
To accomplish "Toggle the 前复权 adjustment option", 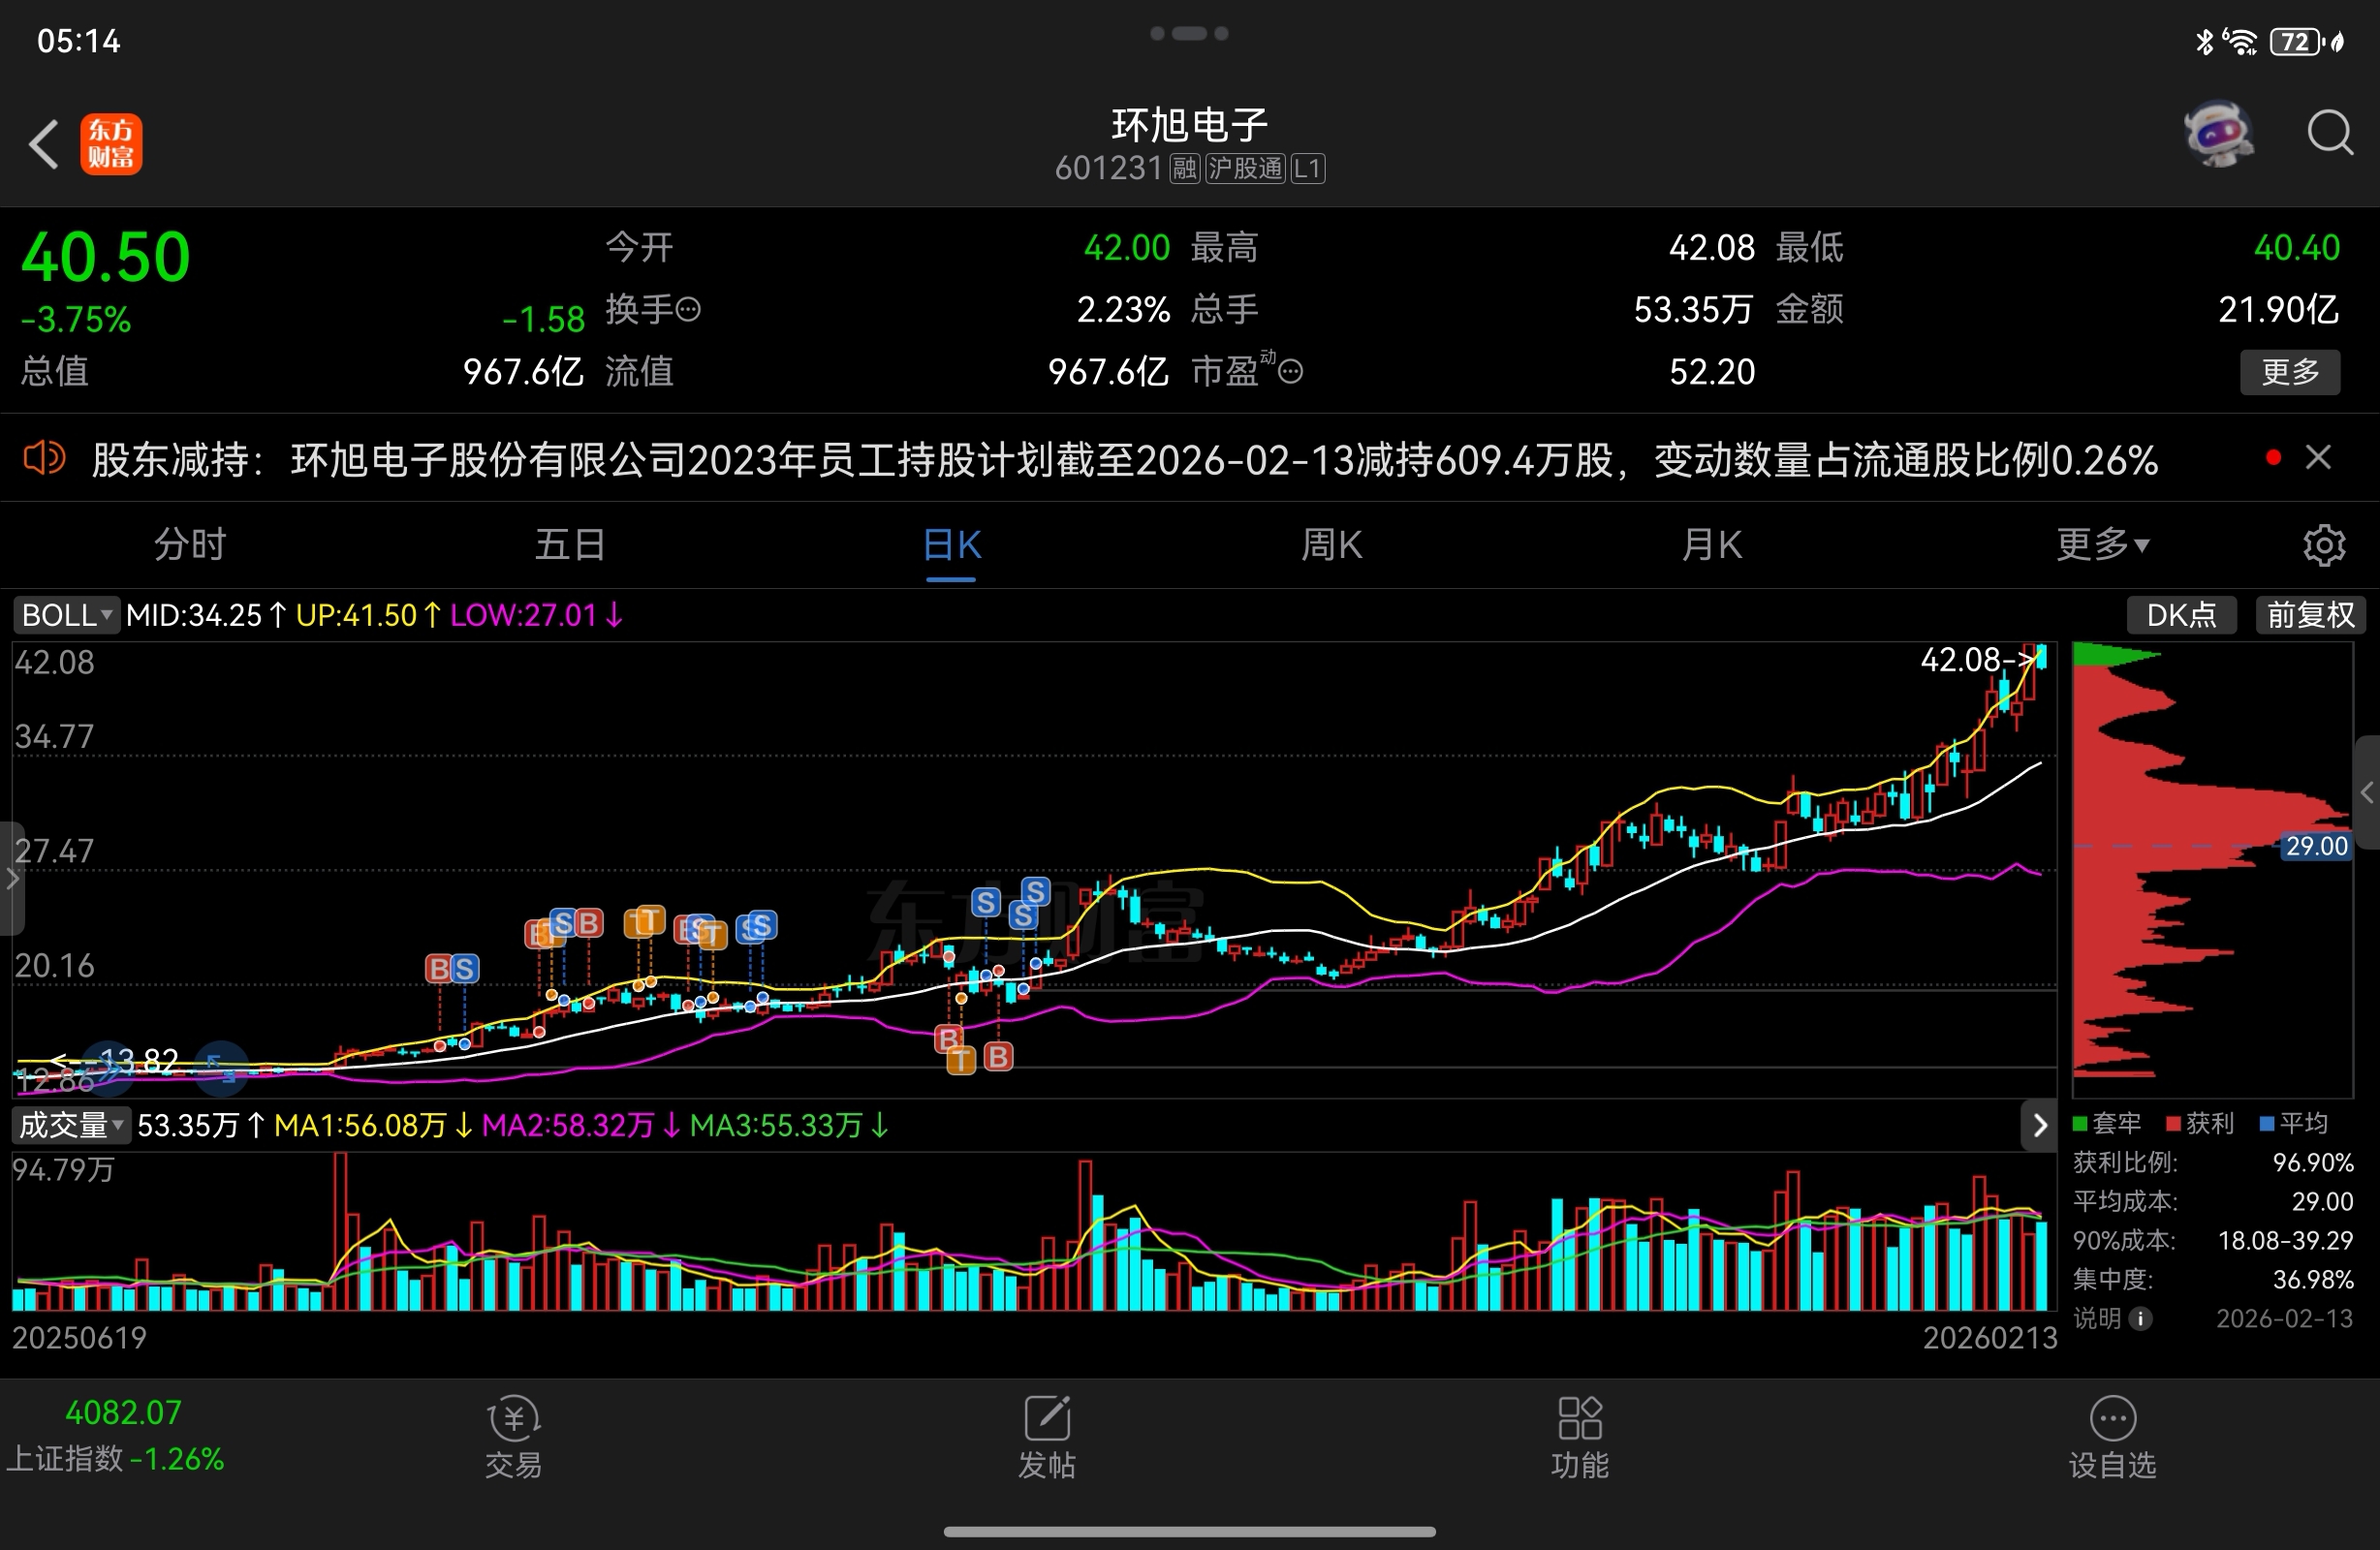I will click(2310, 614).
